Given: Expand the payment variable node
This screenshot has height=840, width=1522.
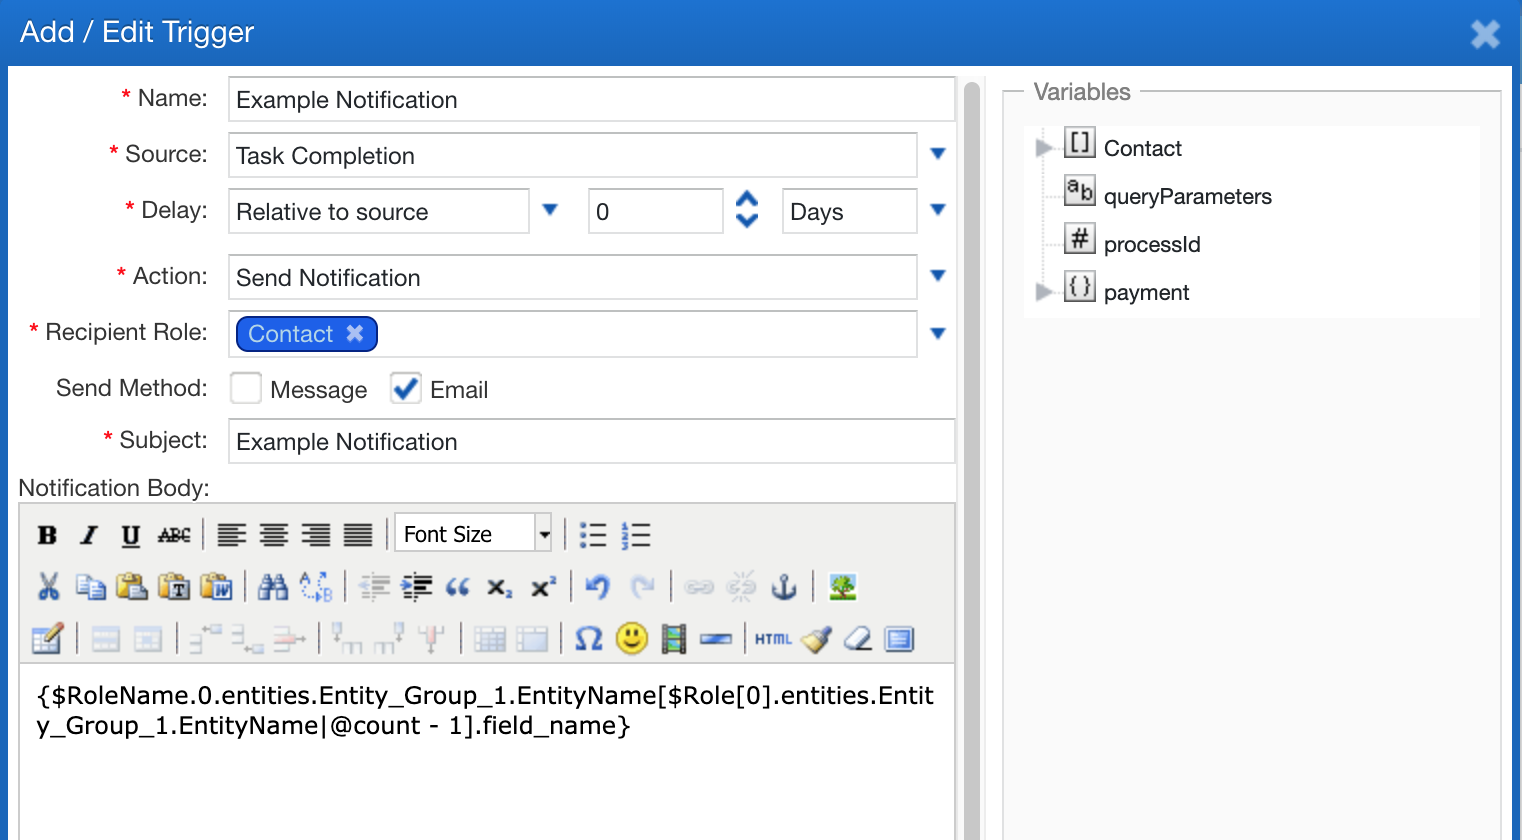Looking at the screenshot, I should 1044,292.
